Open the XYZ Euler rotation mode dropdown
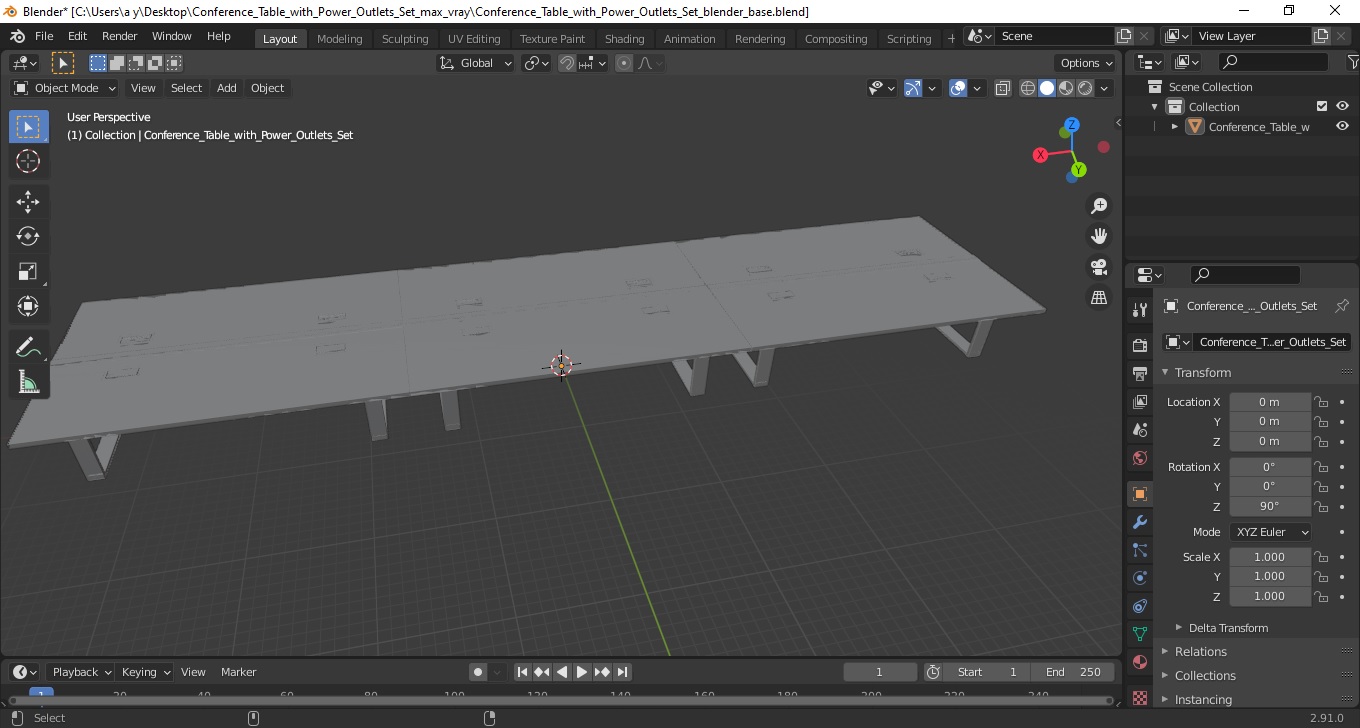This screenshot has height=728, width=1360. point(1270,532)
